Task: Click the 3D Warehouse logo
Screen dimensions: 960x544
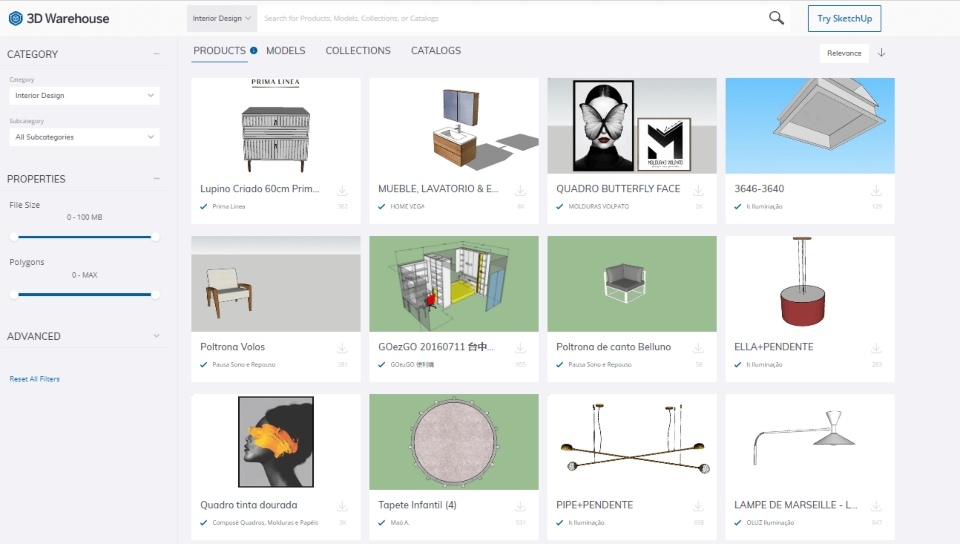Action: 59,18
